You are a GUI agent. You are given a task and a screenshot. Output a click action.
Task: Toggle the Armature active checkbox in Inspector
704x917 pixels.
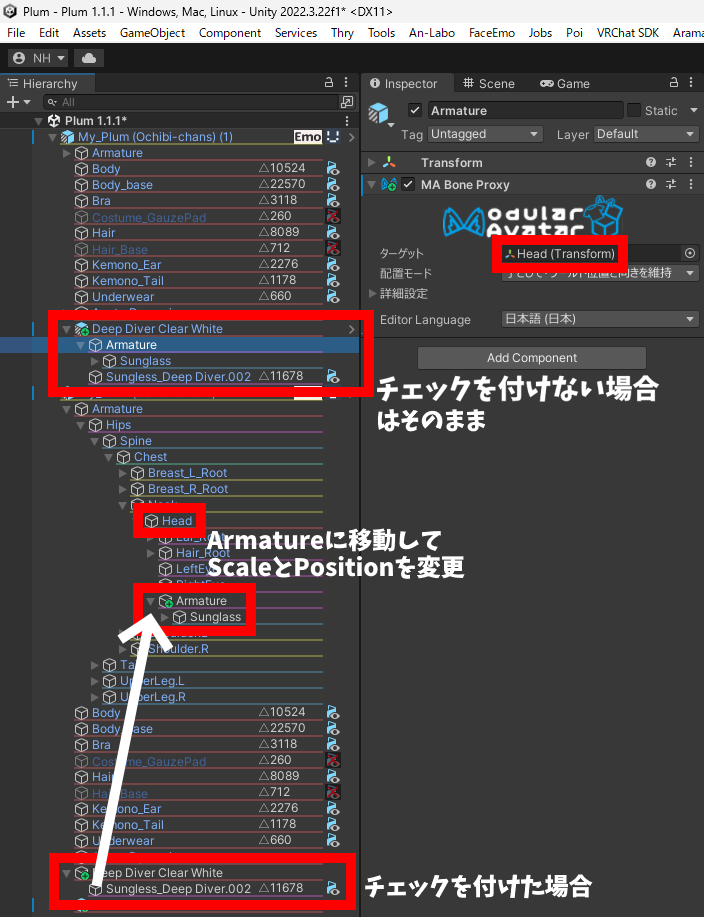coord(415,110)
